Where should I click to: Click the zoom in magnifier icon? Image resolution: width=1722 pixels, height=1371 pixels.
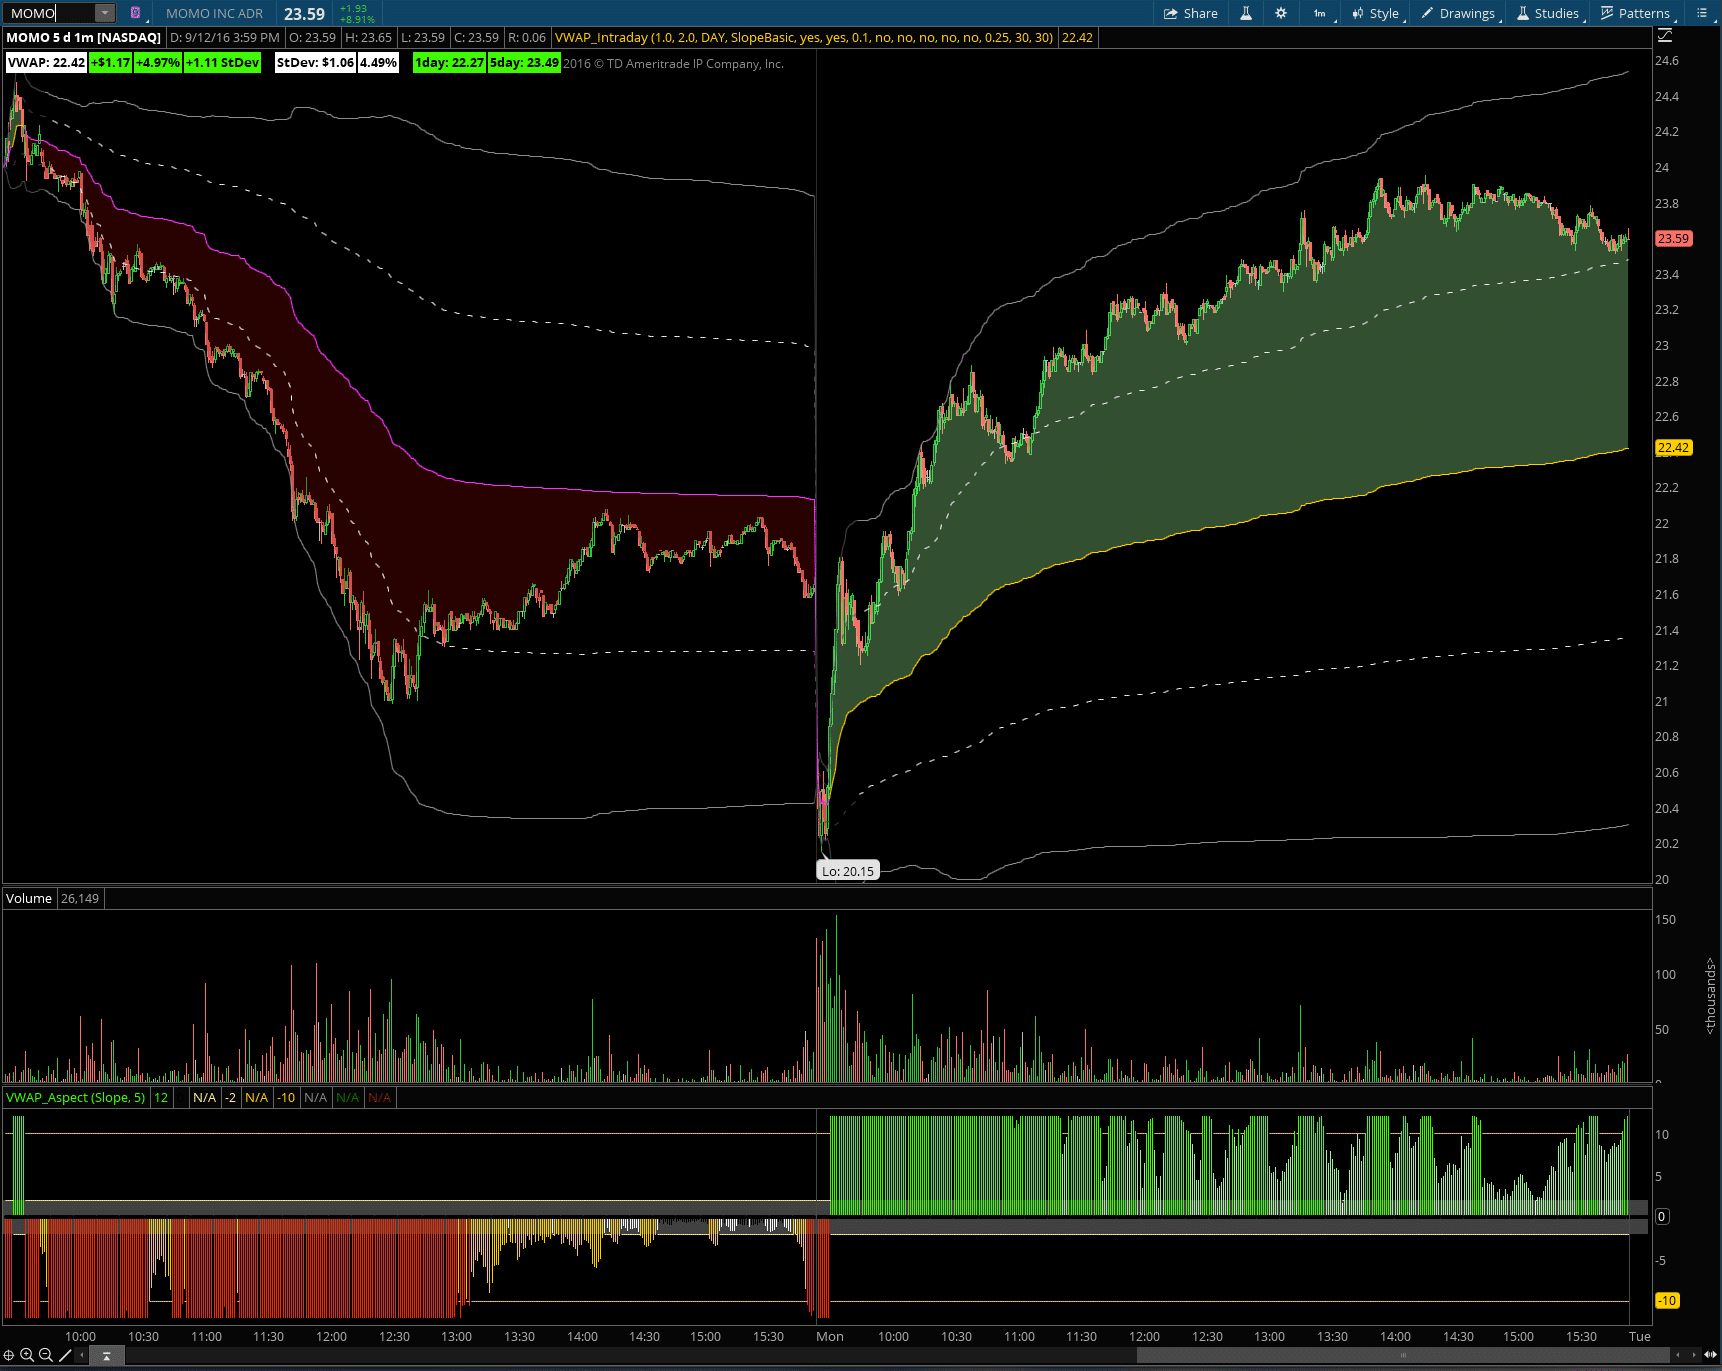pos(27,1356)
